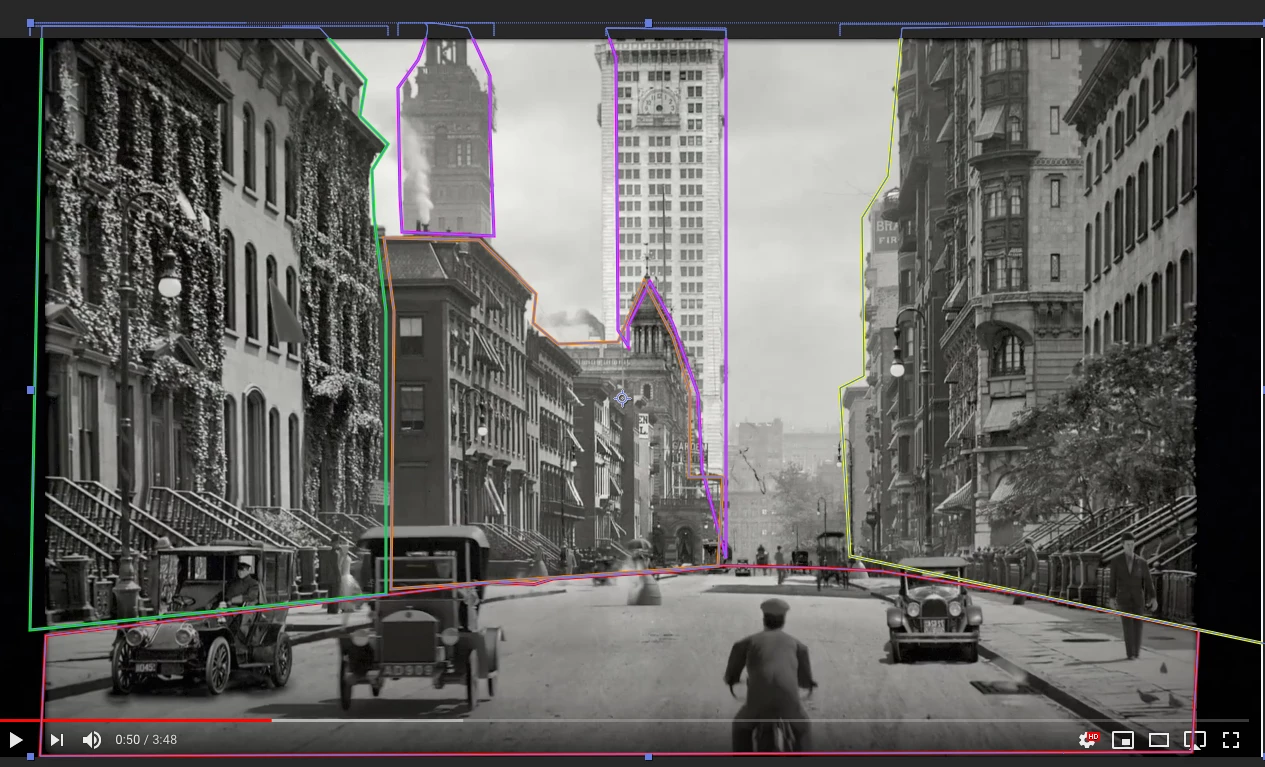Open the HD settings gear menu

[x=1088, y=740]
